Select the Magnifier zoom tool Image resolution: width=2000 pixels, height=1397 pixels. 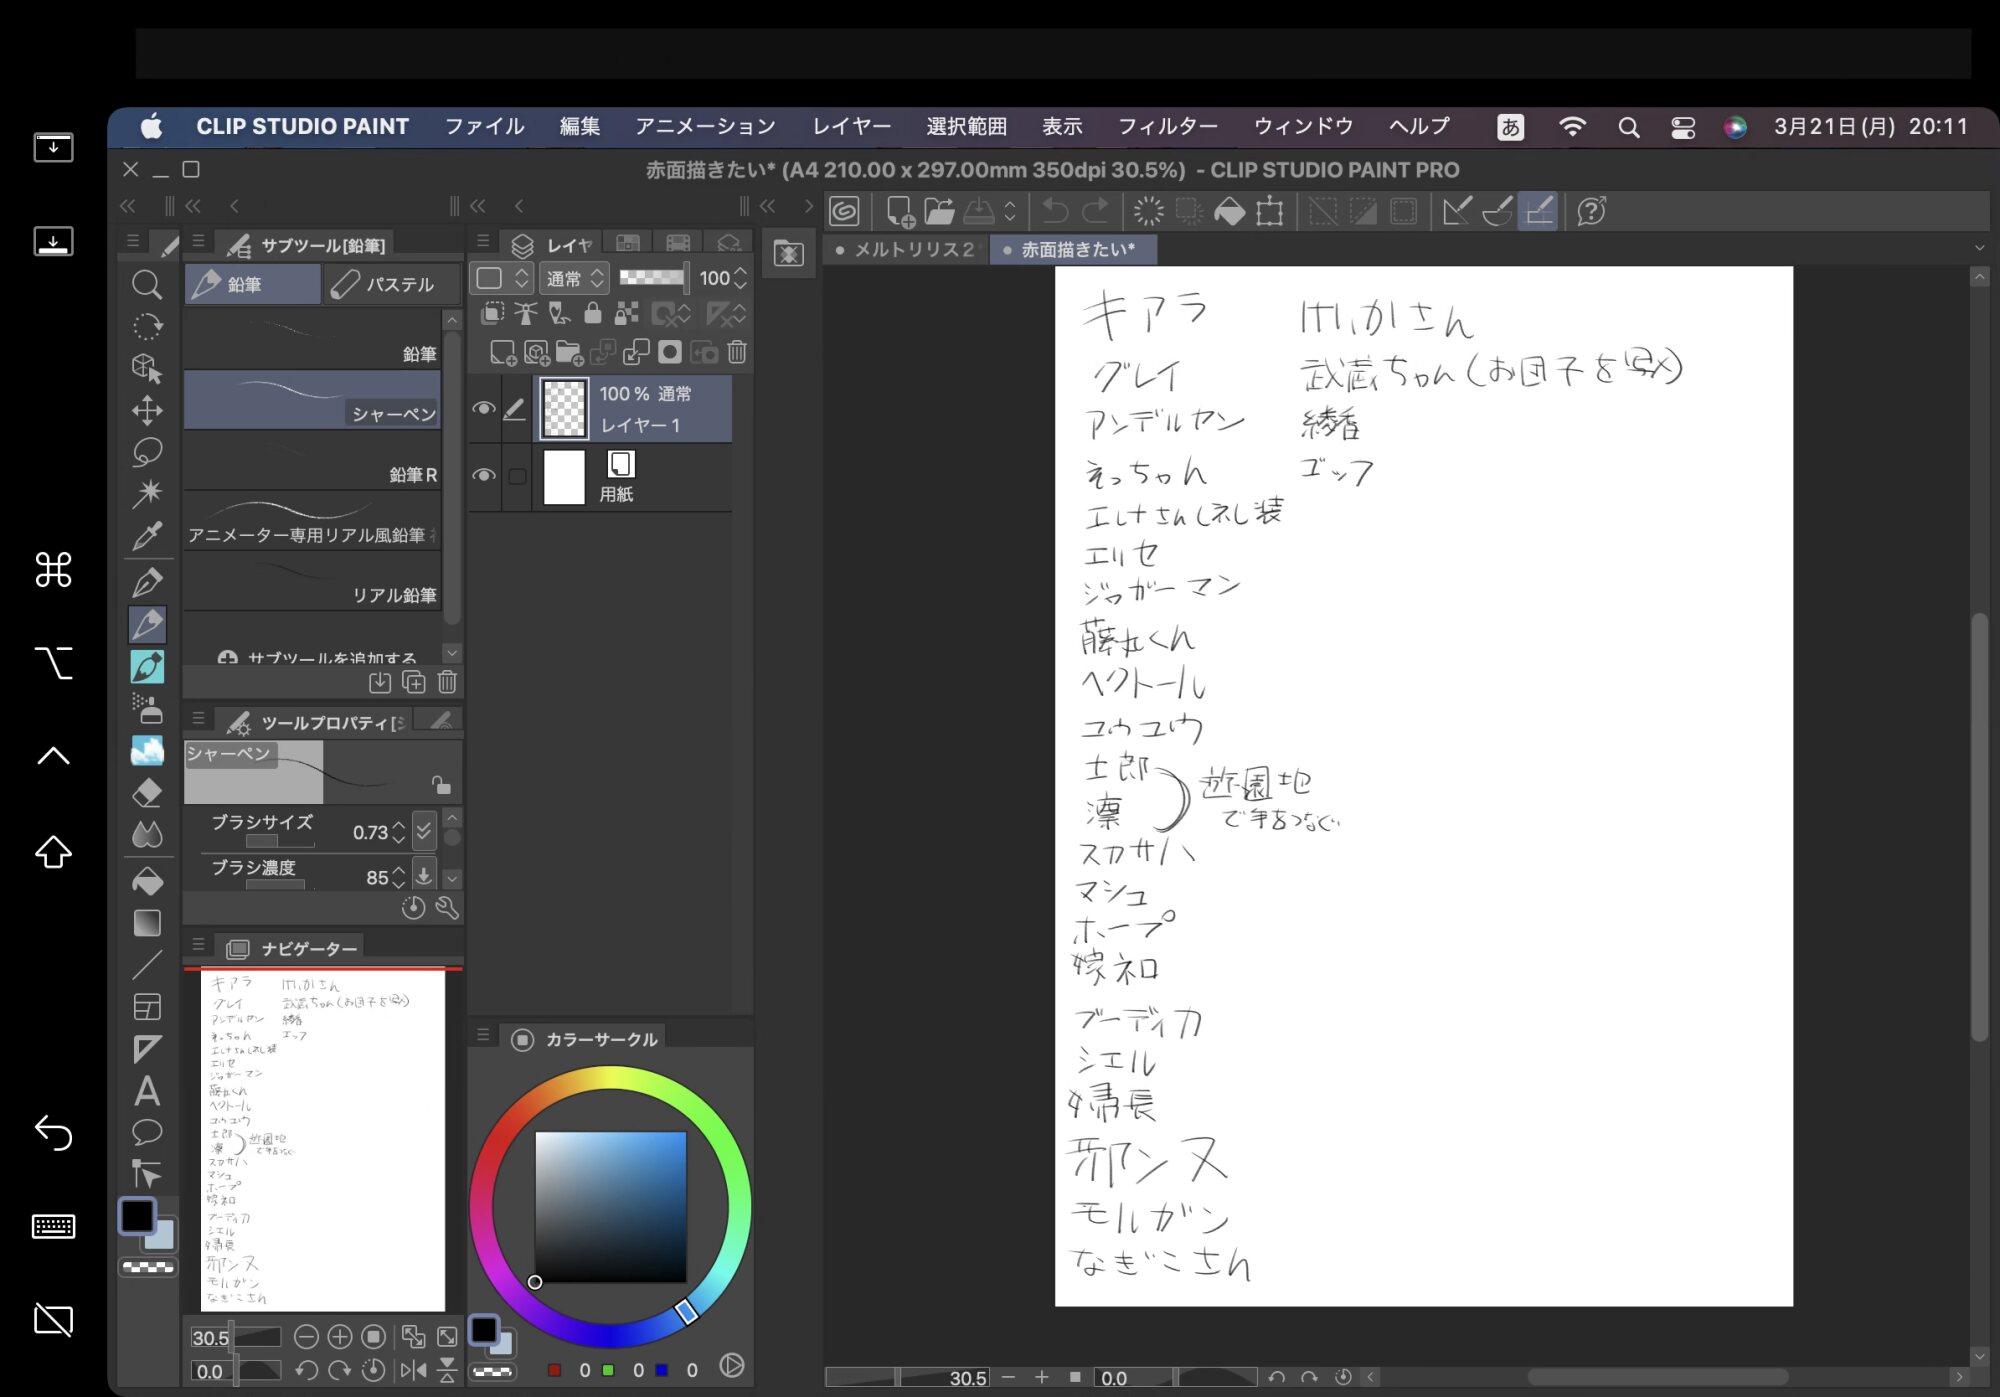click(147, 285)
